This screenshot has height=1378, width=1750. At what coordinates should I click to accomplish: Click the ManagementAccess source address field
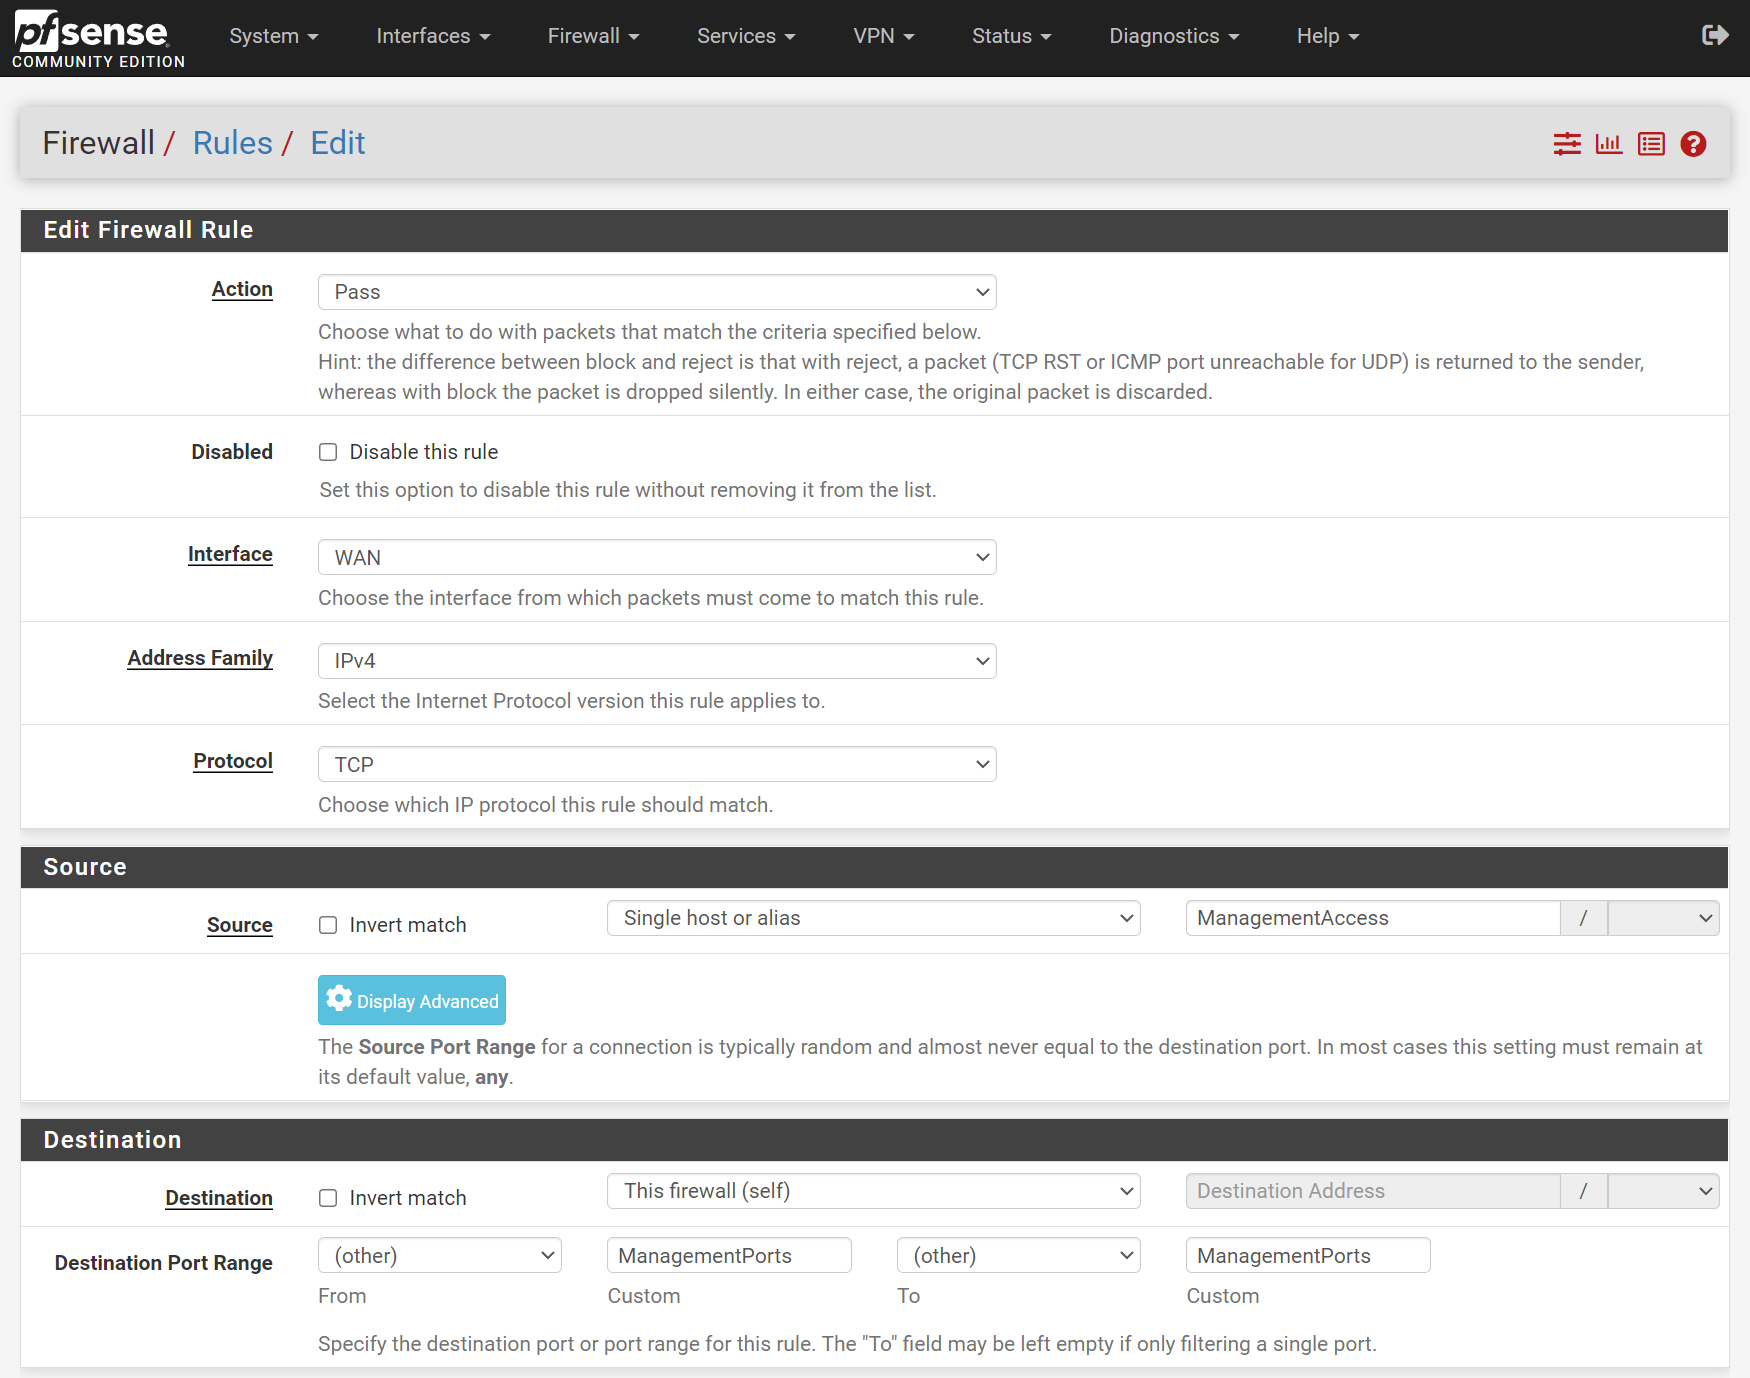tap(1373, 918)
